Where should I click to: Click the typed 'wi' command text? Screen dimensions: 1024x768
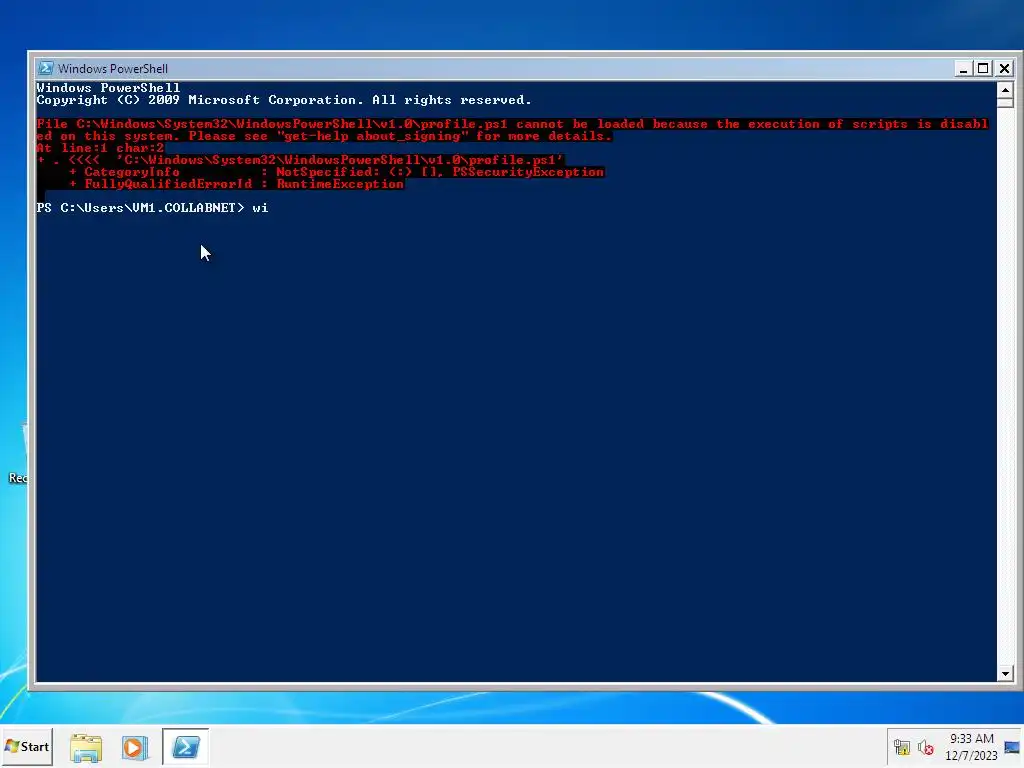click(261, 208)
